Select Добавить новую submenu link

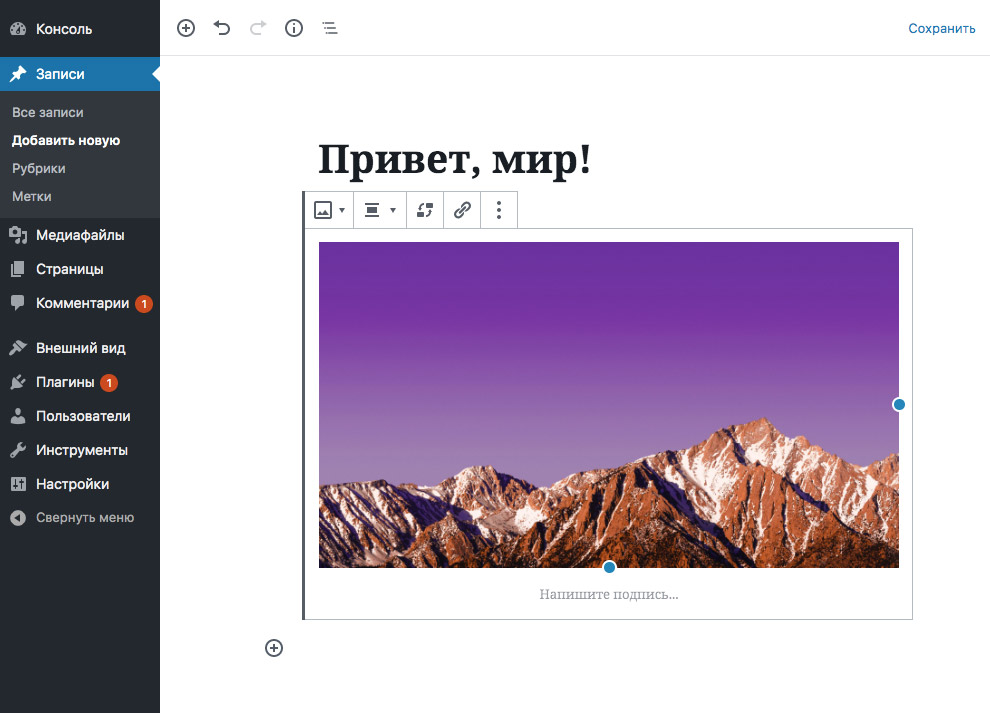click(x=66, y=140)
